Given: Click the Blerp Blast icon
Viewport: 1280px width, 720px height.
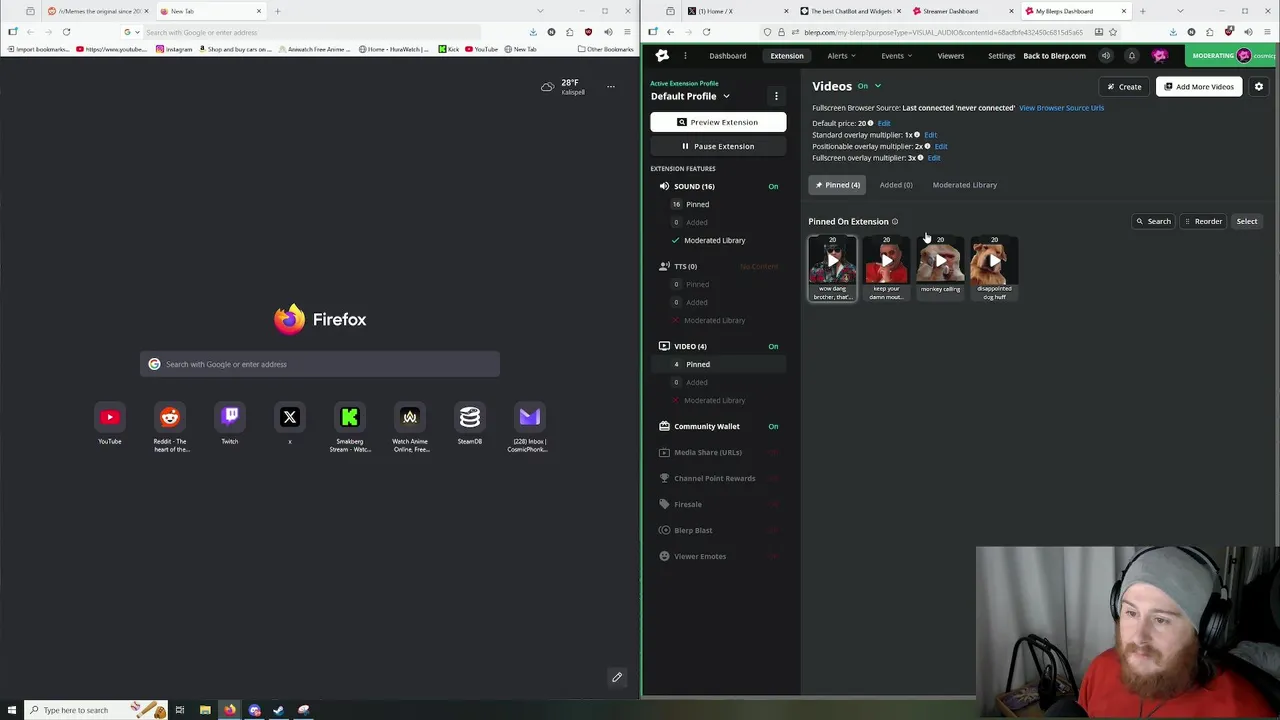Looking at the screenshot, I should [x=664, y=530].
